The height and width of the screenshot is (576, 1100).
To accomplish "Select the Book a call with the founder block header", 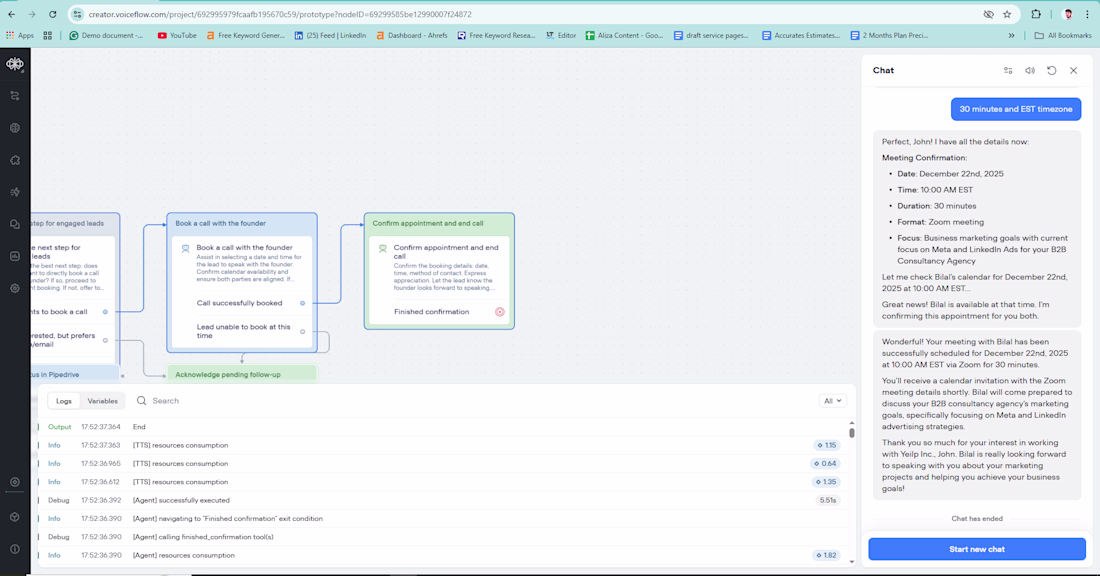I will pyautogui.click(x=242, y=223).
